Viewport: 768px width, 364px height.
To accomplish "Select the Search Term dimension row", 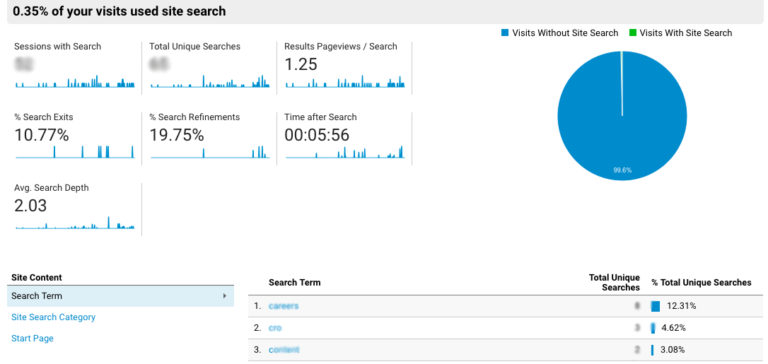I will [120, 296].
